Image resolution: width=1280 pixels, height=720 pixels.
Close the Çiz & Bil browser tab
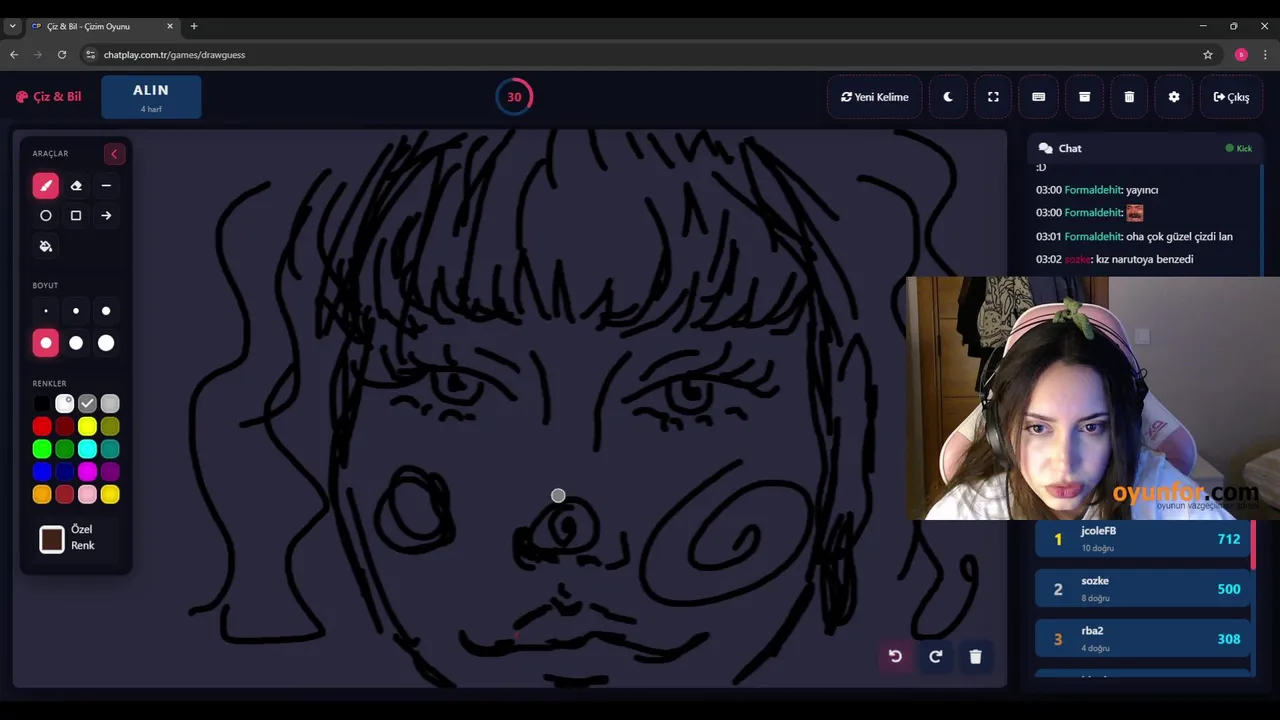pyautogui.click(x=170, y=26)
